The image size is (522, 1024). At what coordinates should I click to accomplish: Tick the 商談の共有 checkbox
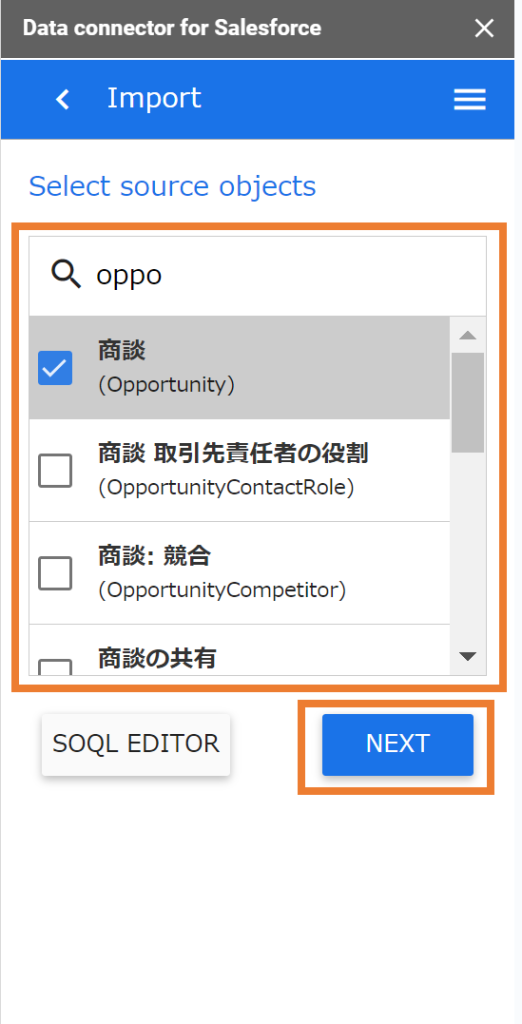55,667
